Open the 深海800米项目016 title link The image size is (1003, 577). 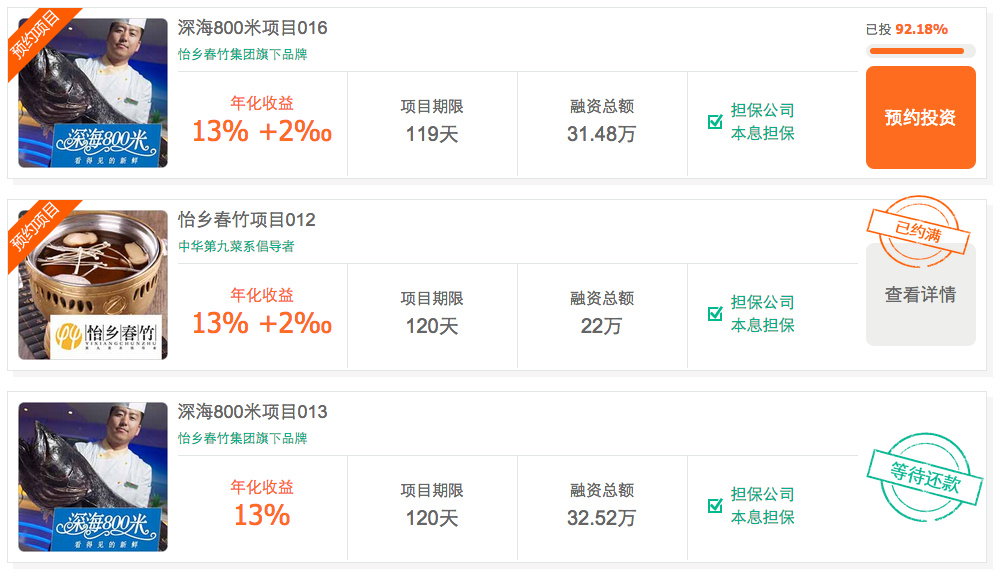click(253, 28)
